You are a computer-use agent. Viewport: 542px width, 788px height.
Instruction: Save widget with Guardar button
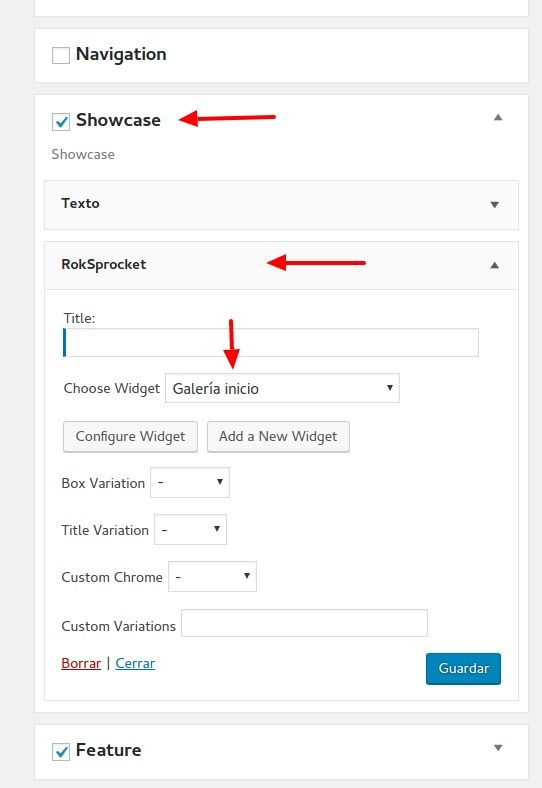coord(463,668)
